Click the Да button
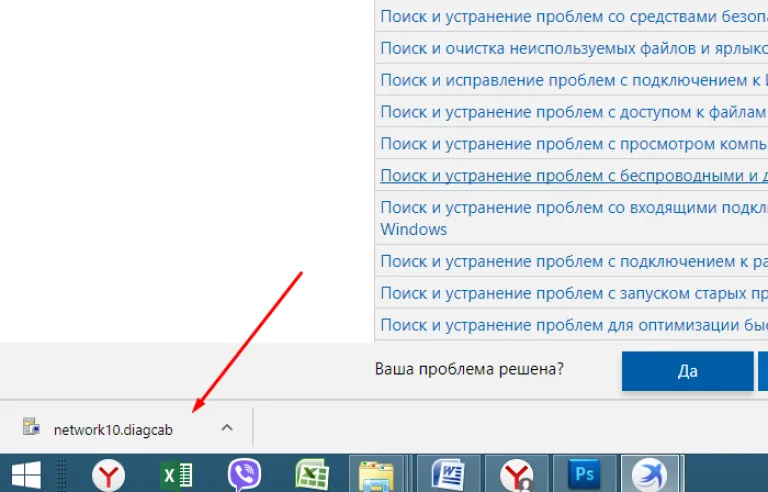The width and height of the screenshot is (768, 492). [688, 371]
